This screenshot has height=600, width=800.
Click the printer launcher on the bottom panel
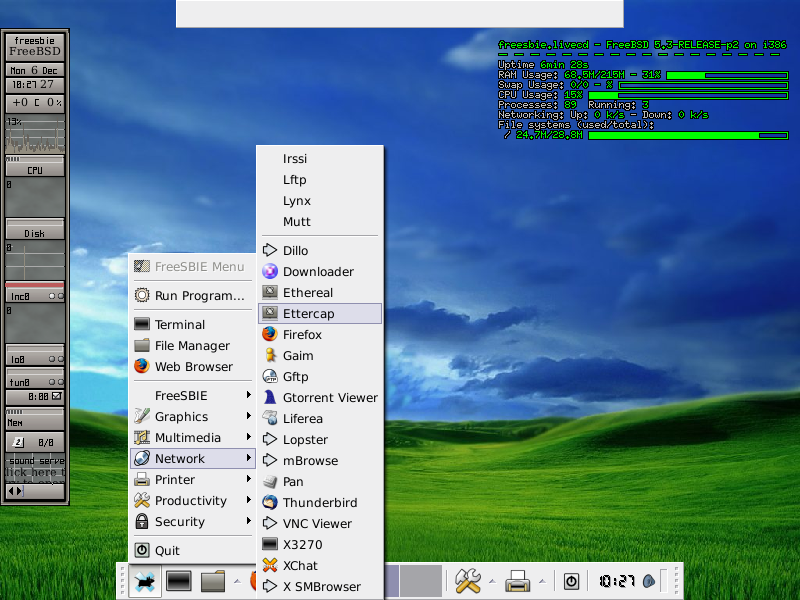click(x=517, y=581)
